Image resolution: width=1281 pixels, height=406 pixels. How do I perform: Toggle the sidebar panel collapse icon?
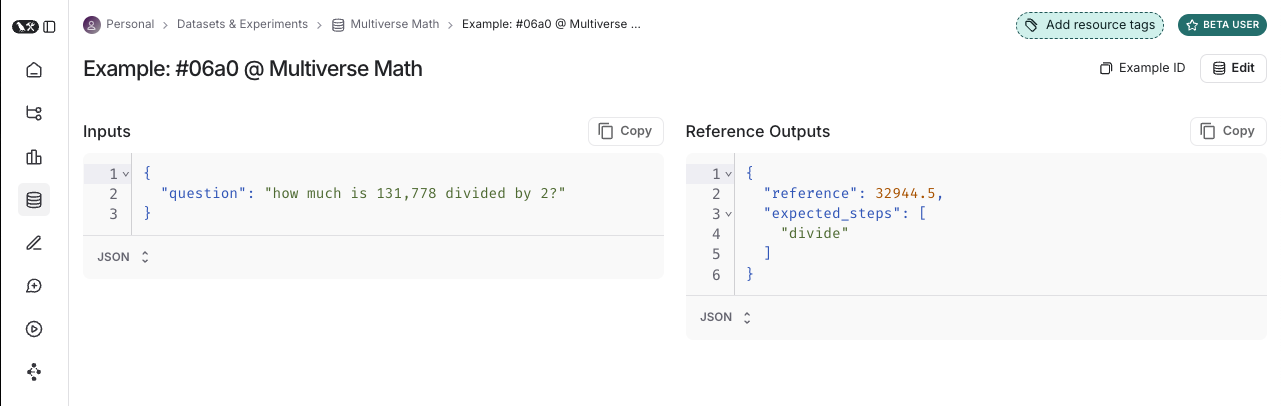pos(50,26)
